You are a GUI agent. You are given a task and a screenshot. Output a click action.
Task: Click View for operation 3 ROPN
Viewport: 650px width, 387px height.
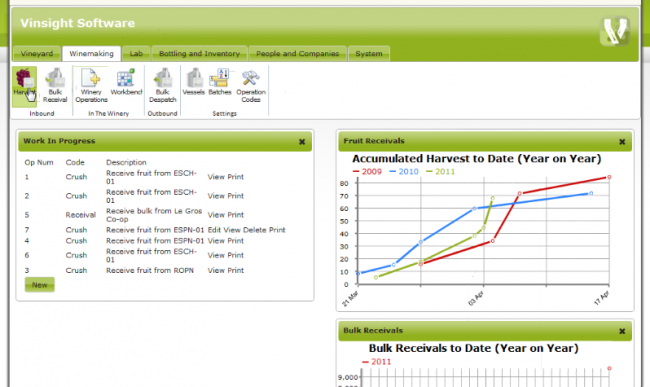pyautogui.click(x=216, y=270)
